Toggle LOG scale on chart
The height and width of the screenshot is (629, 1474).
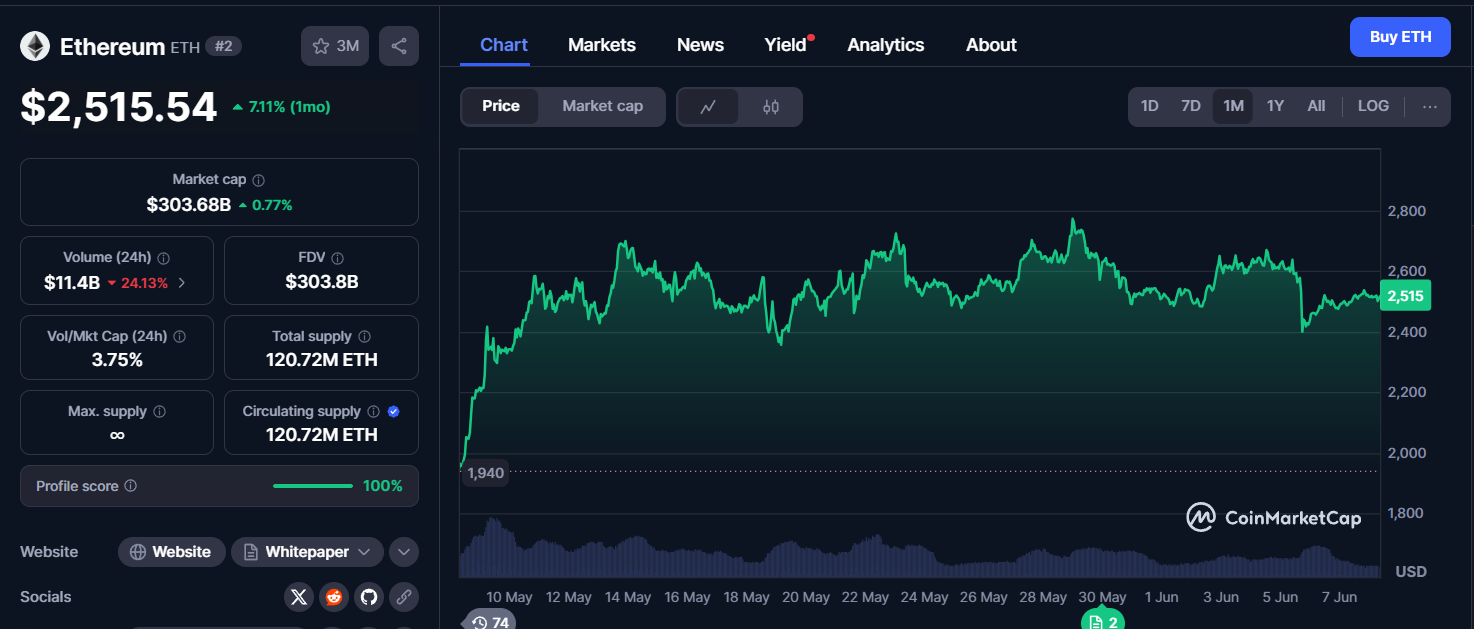pos(1373,106)
